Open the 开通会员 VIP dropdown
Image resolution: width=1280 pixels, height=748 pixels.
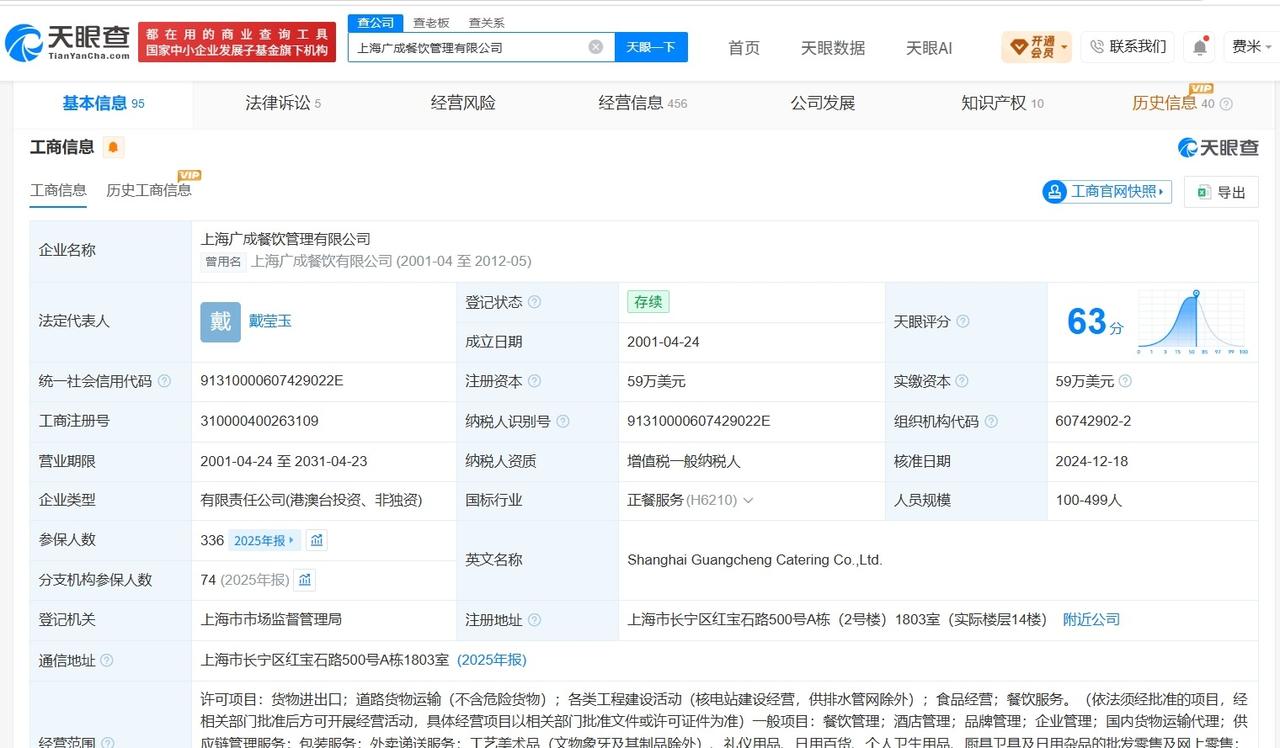pos(1036,47)
